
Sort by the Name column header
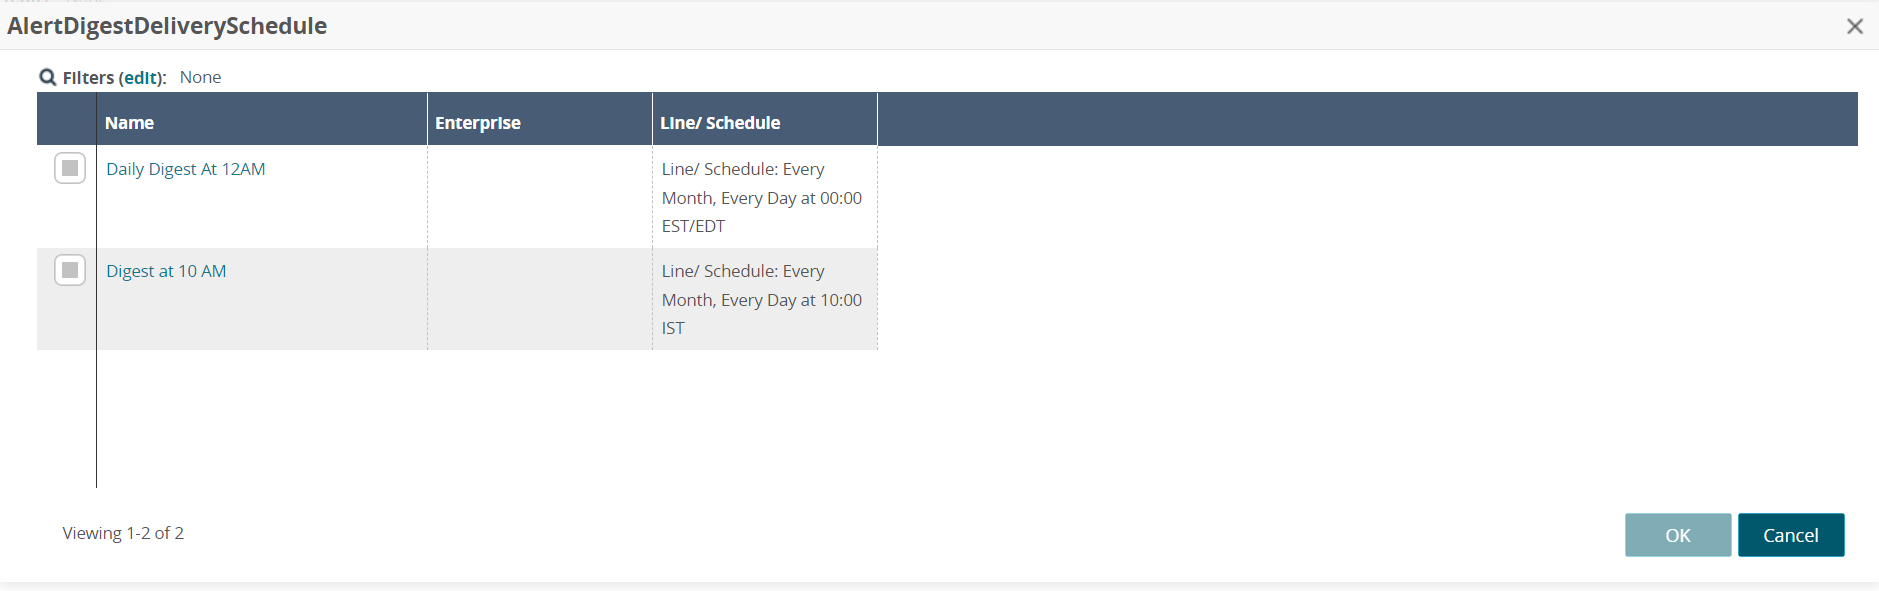click(x=129, y=123)
